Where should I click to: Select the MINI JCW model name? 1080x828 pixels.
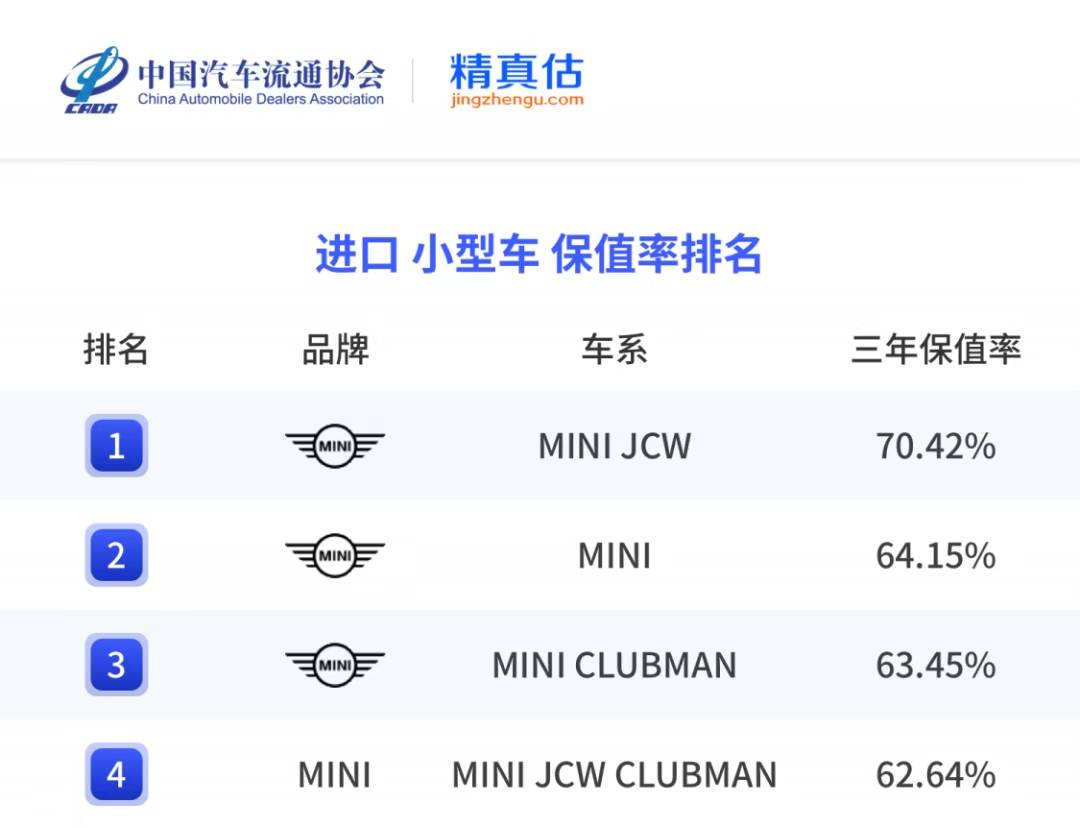click(x=614, y=446)
